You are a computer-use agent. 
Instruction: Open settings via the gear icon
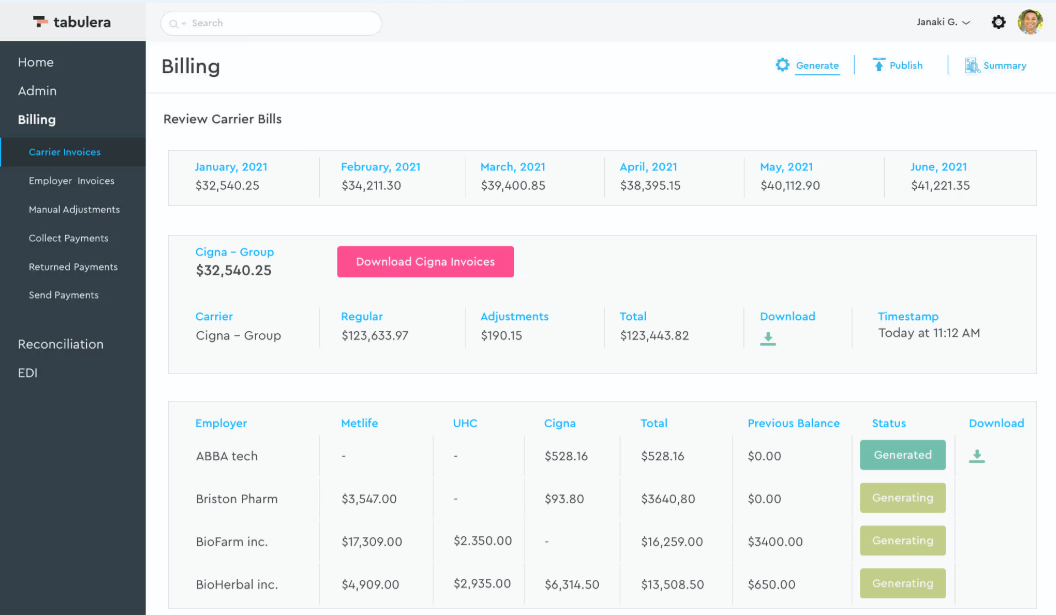[998, 22]
